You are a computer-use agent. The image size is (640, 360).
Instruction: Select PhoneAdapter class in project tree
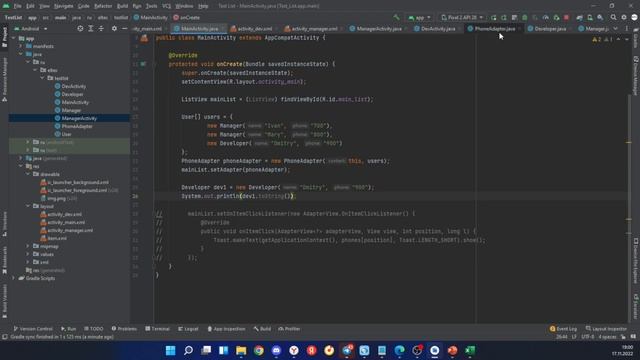77,126
